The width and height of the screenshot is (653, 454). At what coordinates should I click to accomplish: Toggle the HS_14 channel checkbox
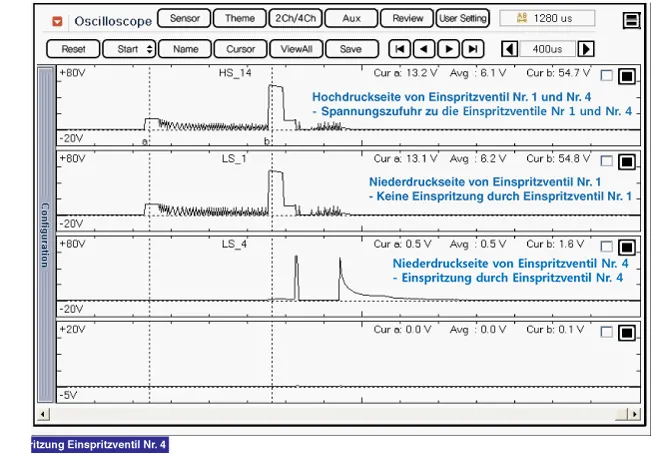tap(607, 75)
